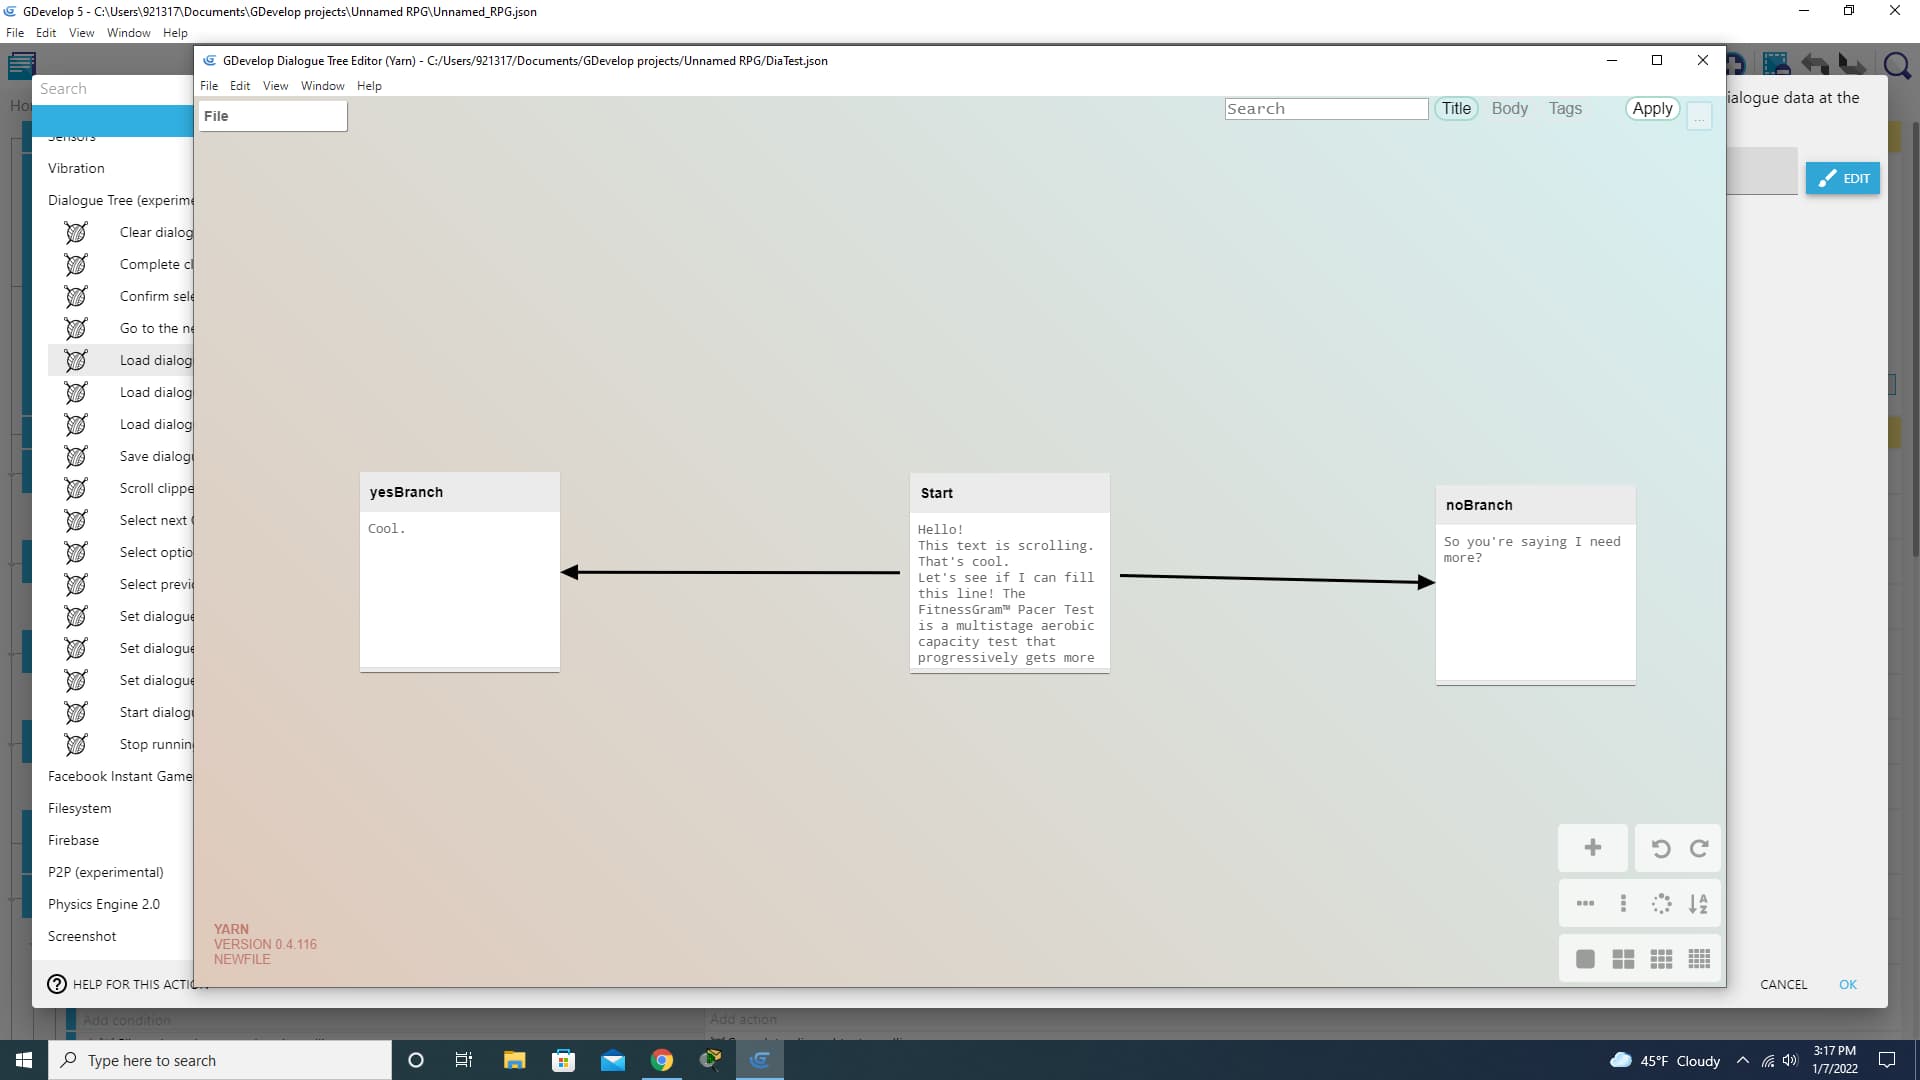Click the action list Search field
The width and height of the screenshot is (1920, 1080).
click(115, 88)
